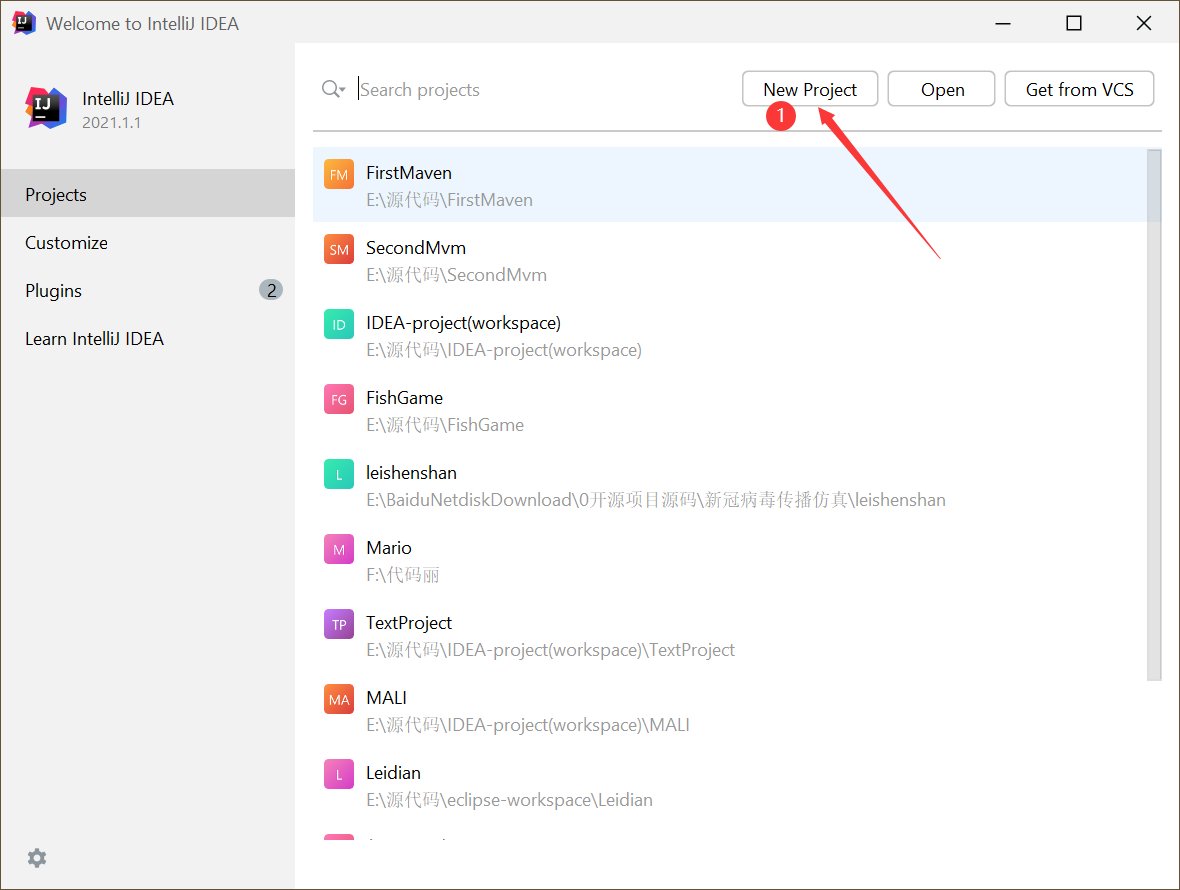Switch to the Plugins section
The width and height of the screenshot is (1180, 890).
(x=148, y=290)
